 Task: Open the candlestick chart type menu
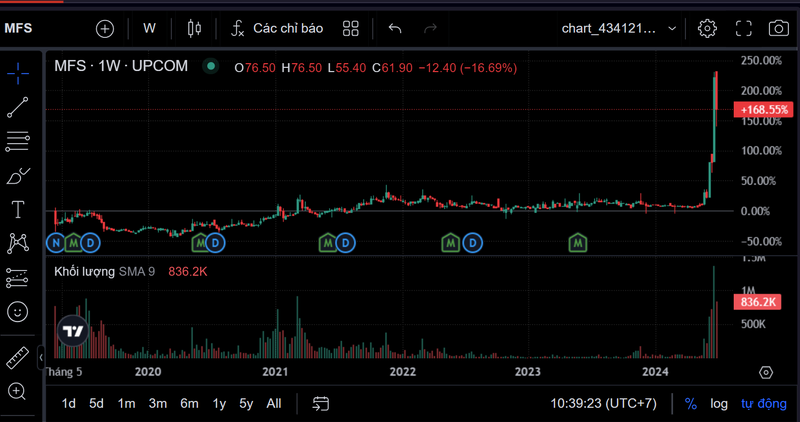(194, 28)
